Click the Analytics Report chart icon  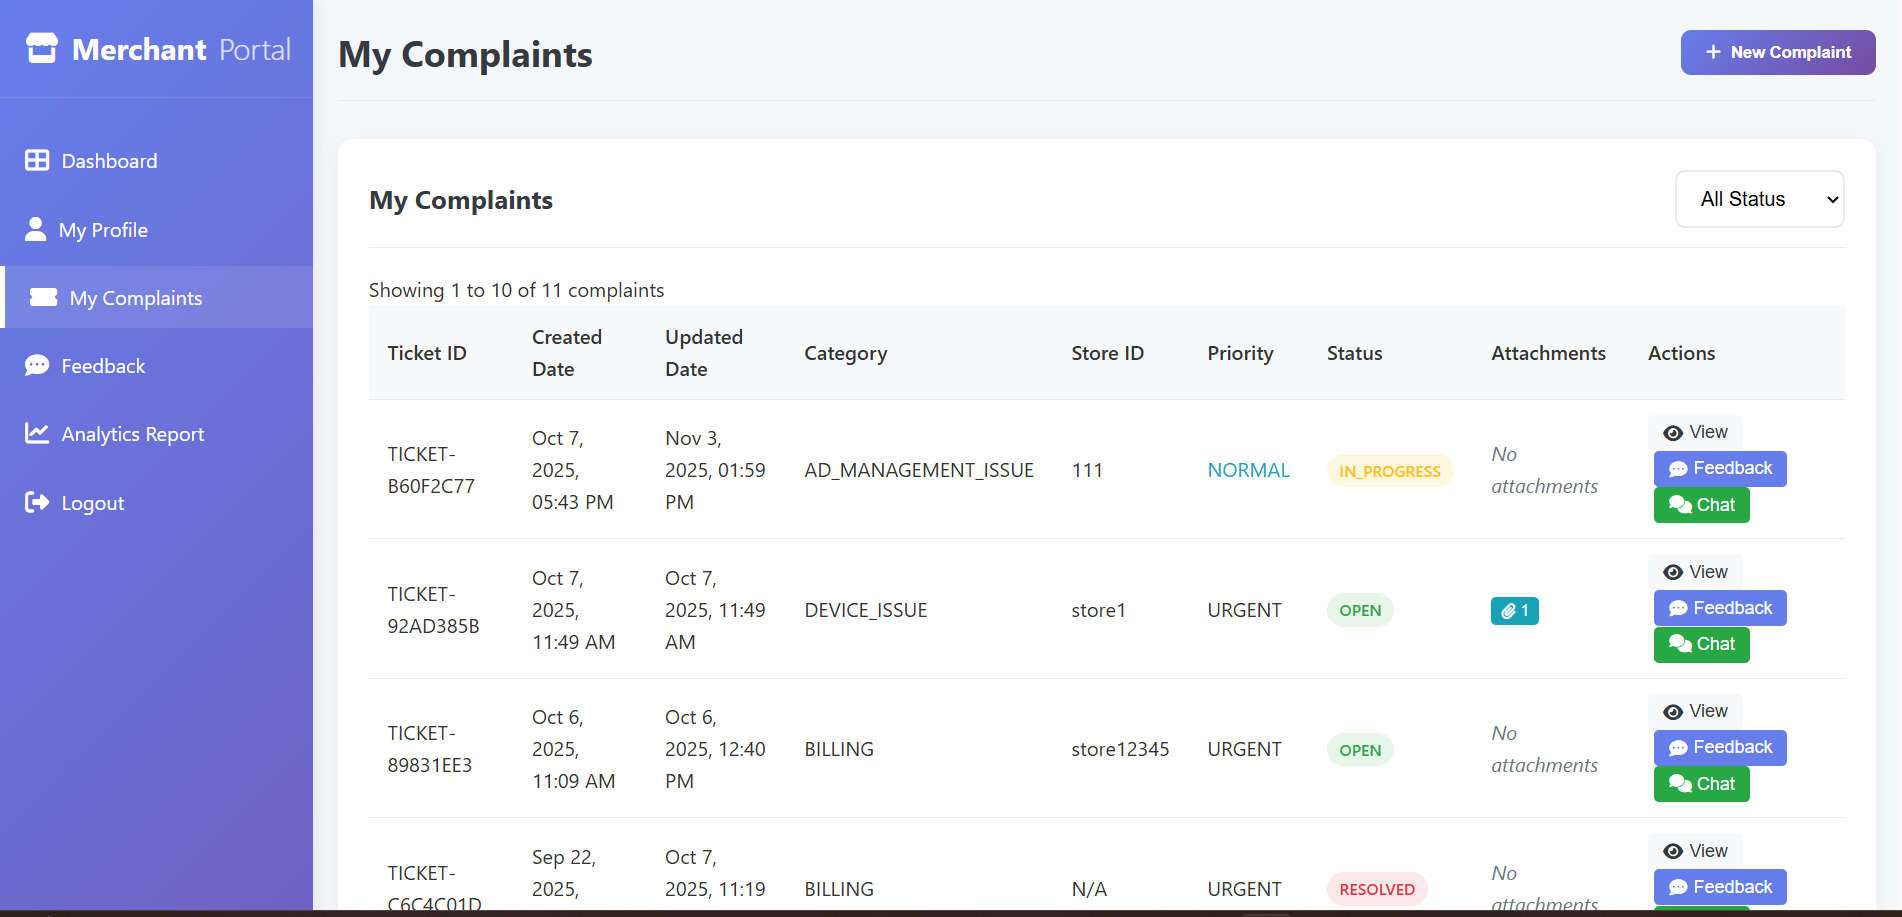(37, 433)
